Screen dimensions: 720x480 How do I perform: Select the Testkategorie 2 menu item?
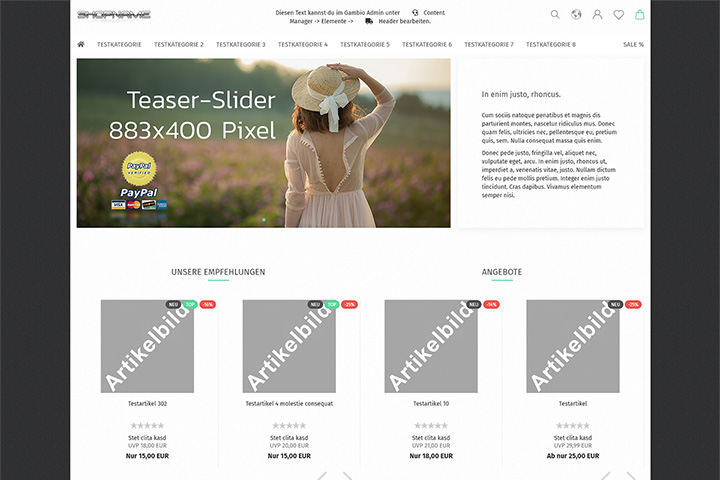pyautogui.click(x=179, y=45)
